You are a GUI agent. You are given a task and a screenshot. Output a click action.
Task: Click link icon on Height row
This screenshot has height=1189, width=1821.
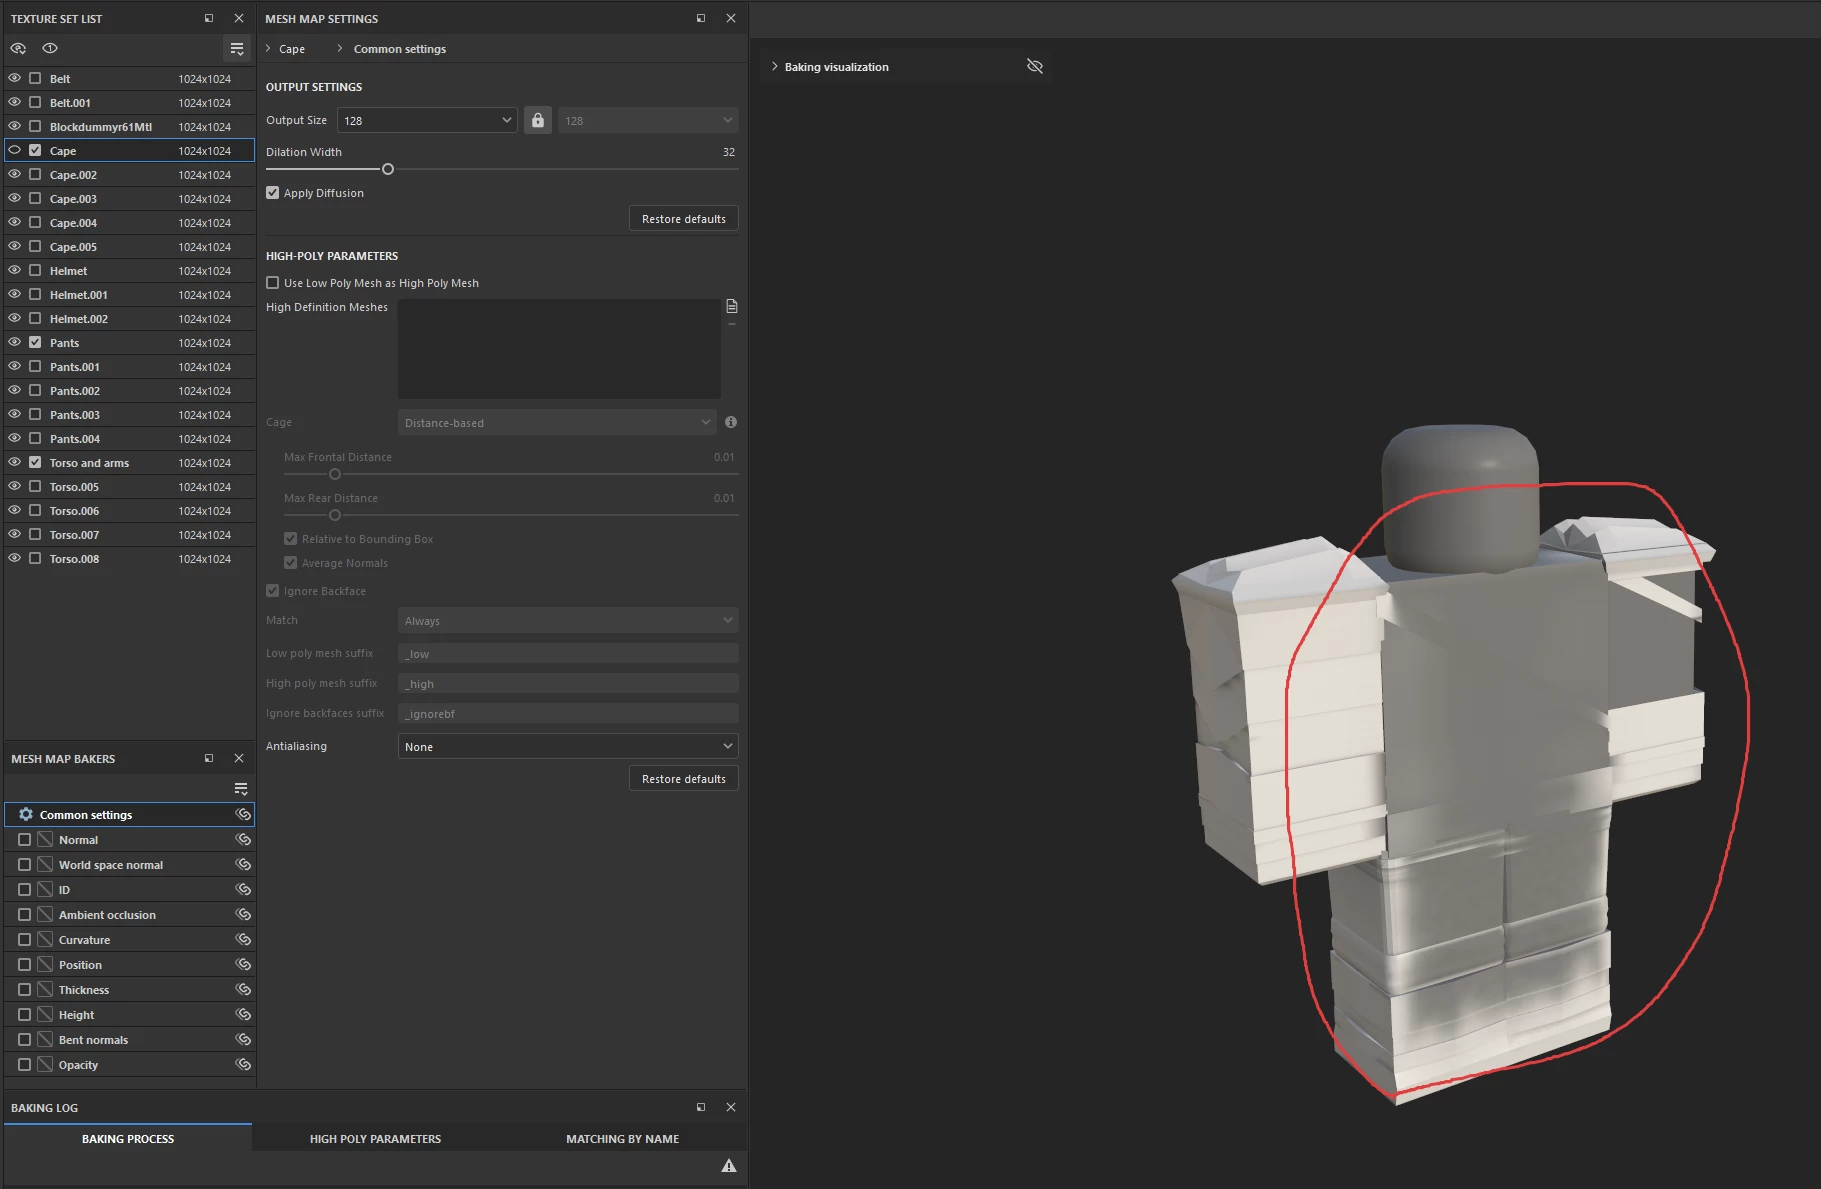tap(243, 1014)
